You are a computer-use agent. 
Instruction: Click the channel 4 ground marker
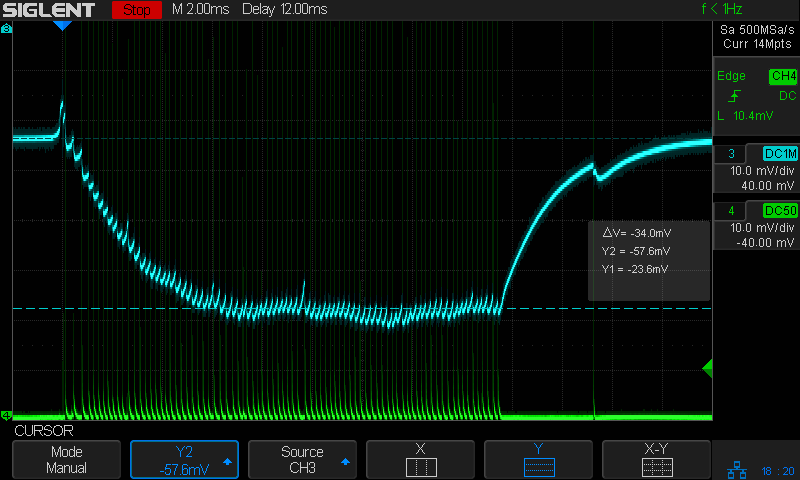[7, 415]
